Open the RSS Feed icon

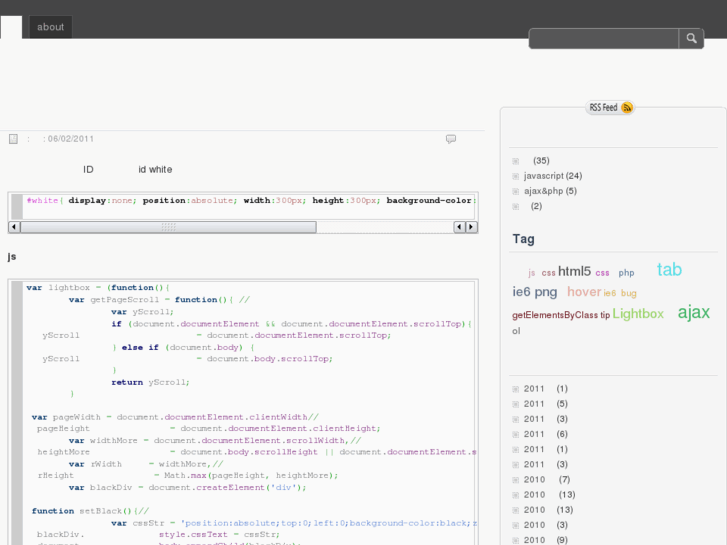pos(627,108)
